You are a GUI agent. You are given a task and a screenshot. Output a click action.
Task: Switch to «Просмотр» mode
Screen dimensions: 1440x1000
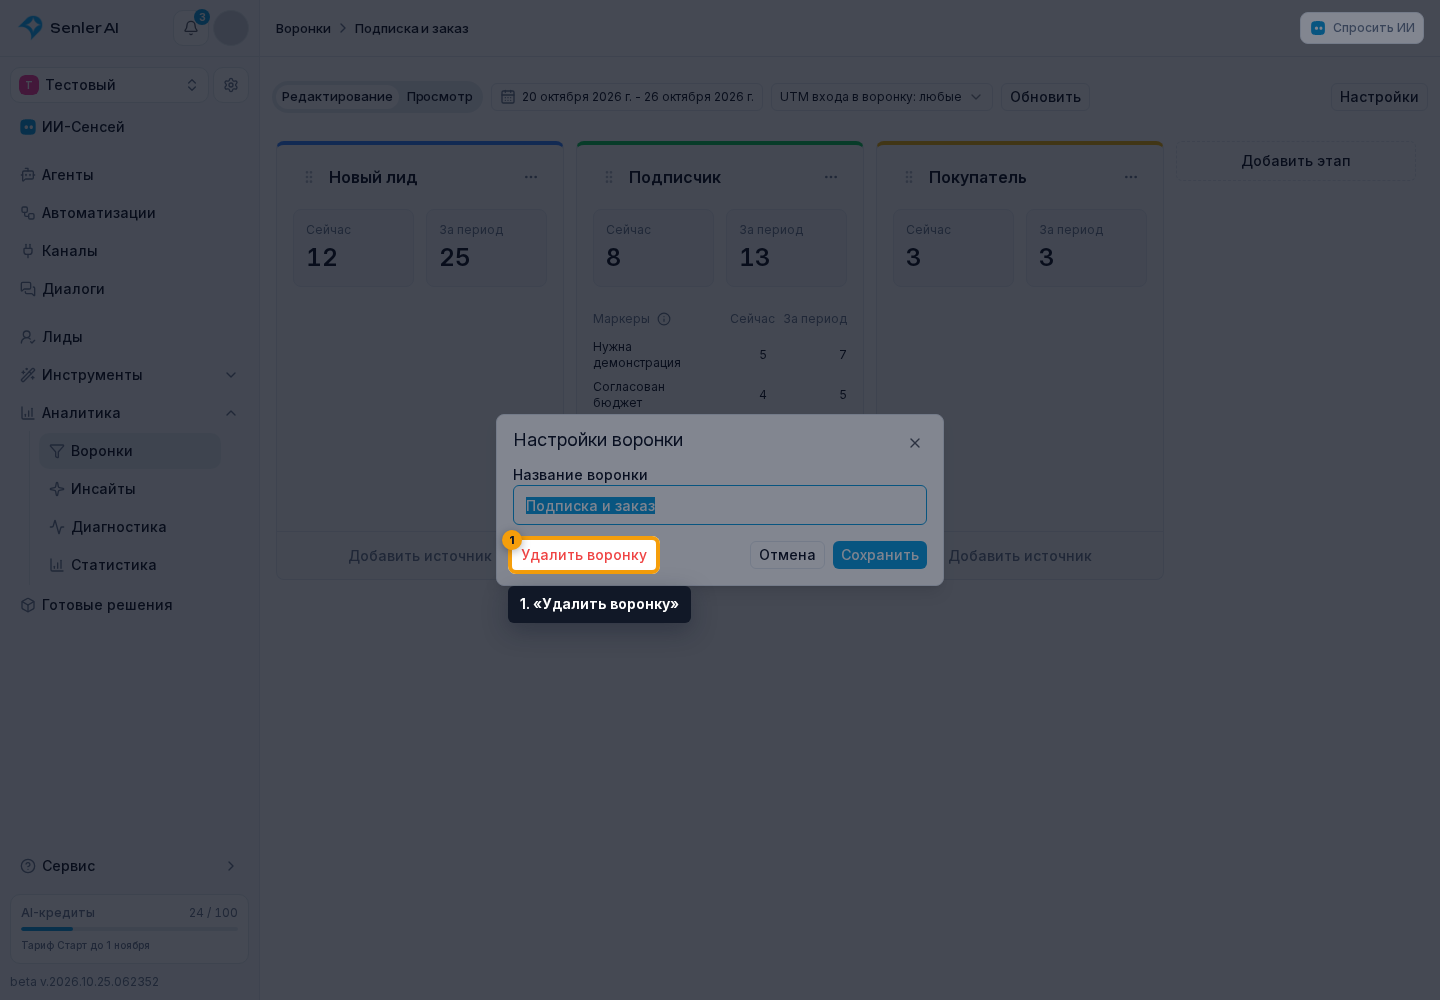440,97
